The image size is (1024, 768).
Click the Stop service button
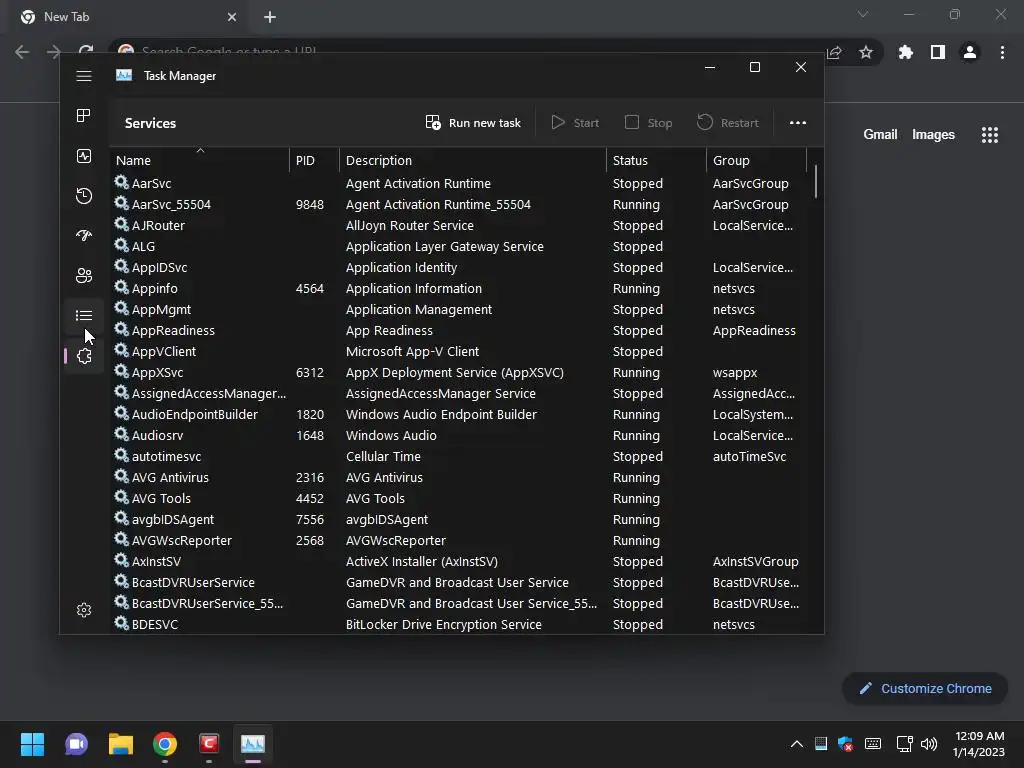tap(648, 123)
